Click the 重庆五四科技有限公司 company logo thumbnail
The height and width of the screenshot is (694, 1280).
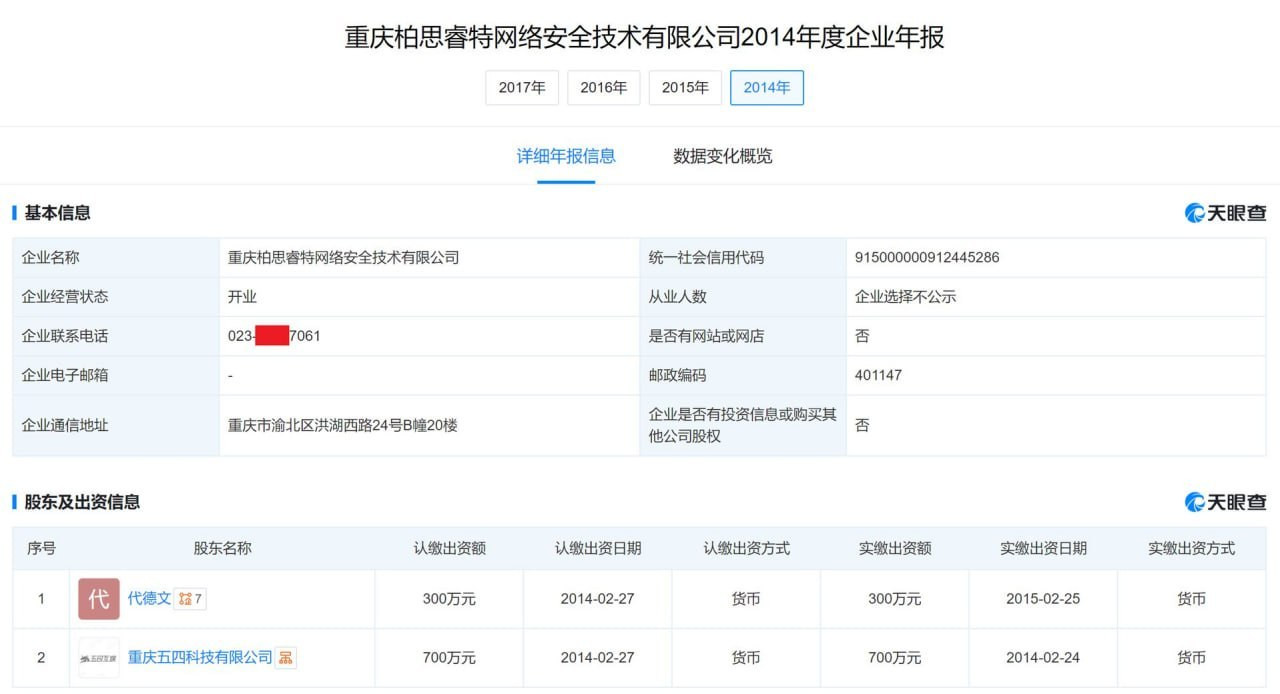[x=99, y=658]
